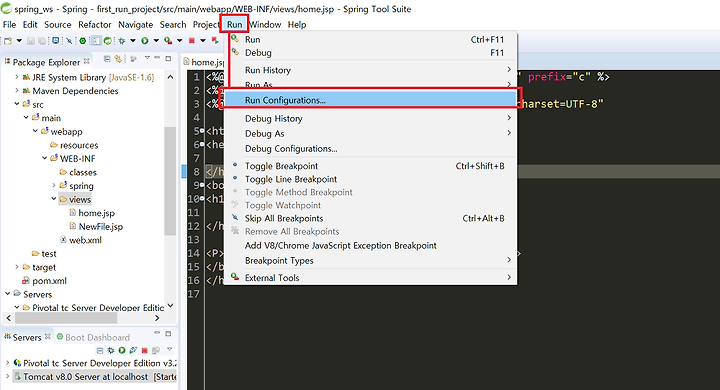Click the Debug bug toolbar icon
Image resolution: width=720 pixels, height=390 pixels.
[x=122, y=41]
